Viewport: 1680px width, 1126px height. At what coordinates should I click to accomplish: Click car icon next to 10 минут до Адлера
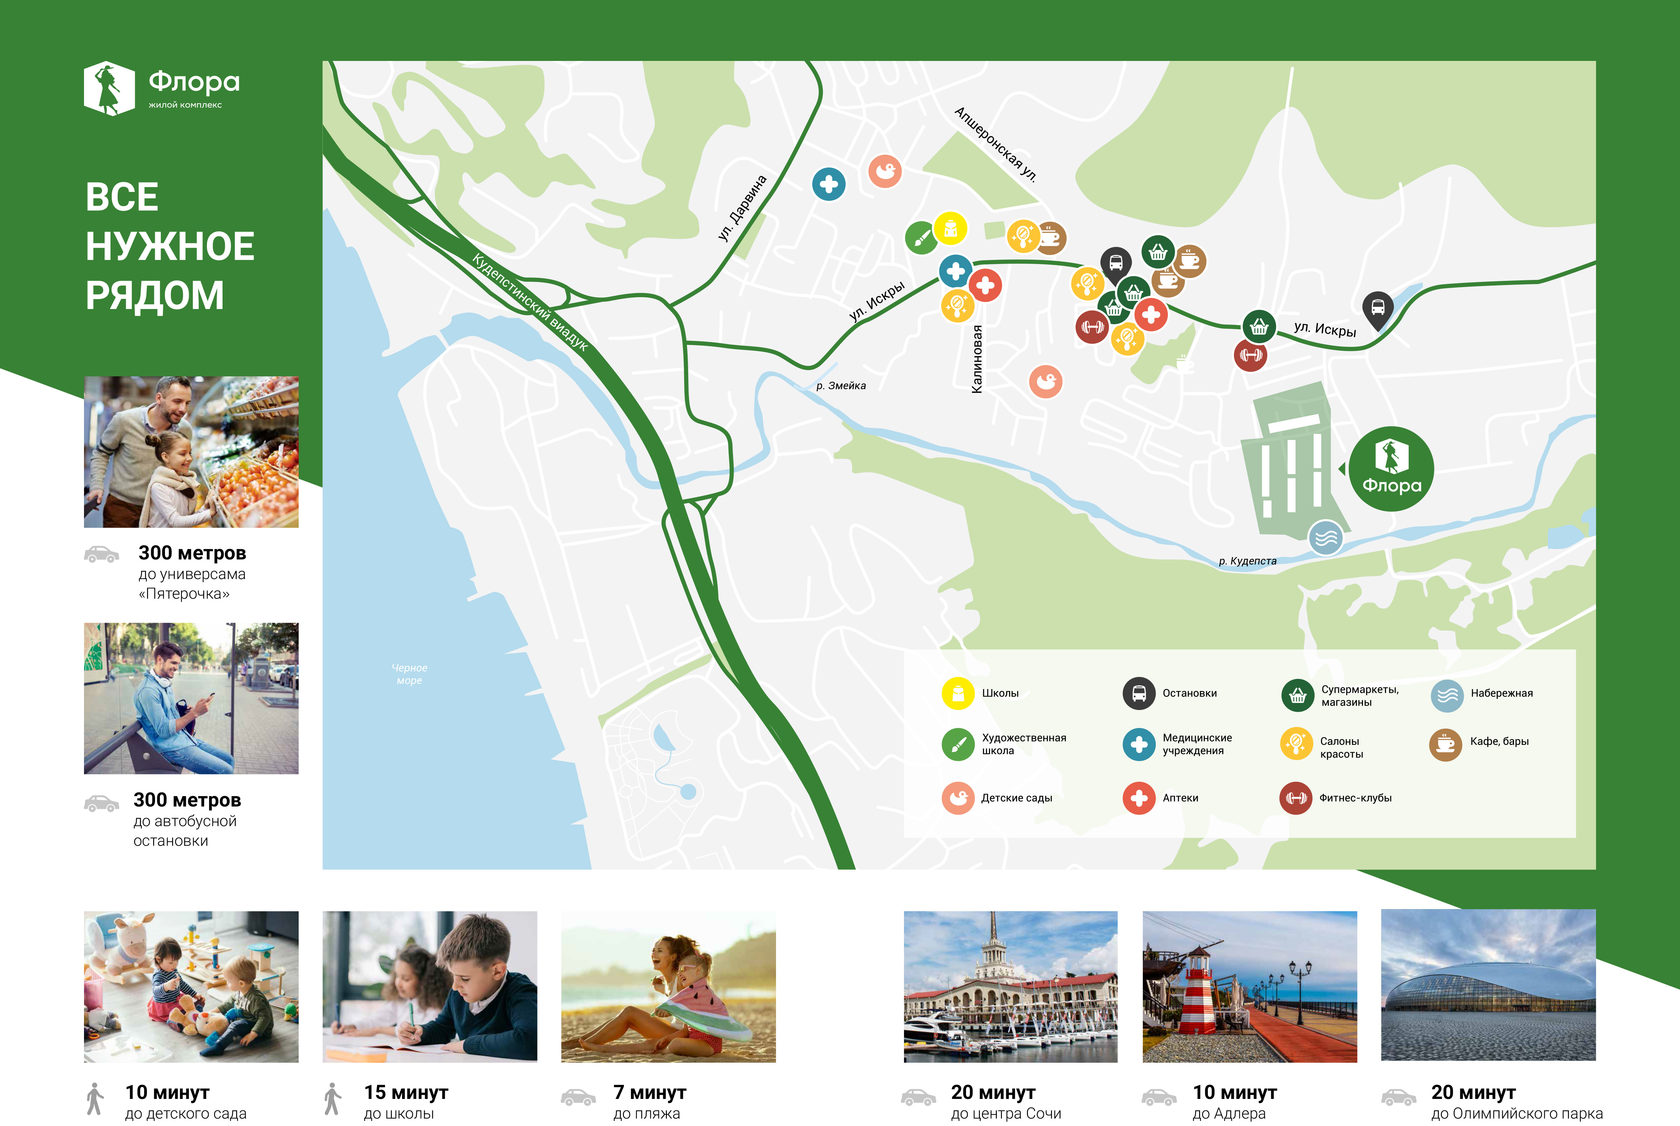click(x=1159, y=1098)
